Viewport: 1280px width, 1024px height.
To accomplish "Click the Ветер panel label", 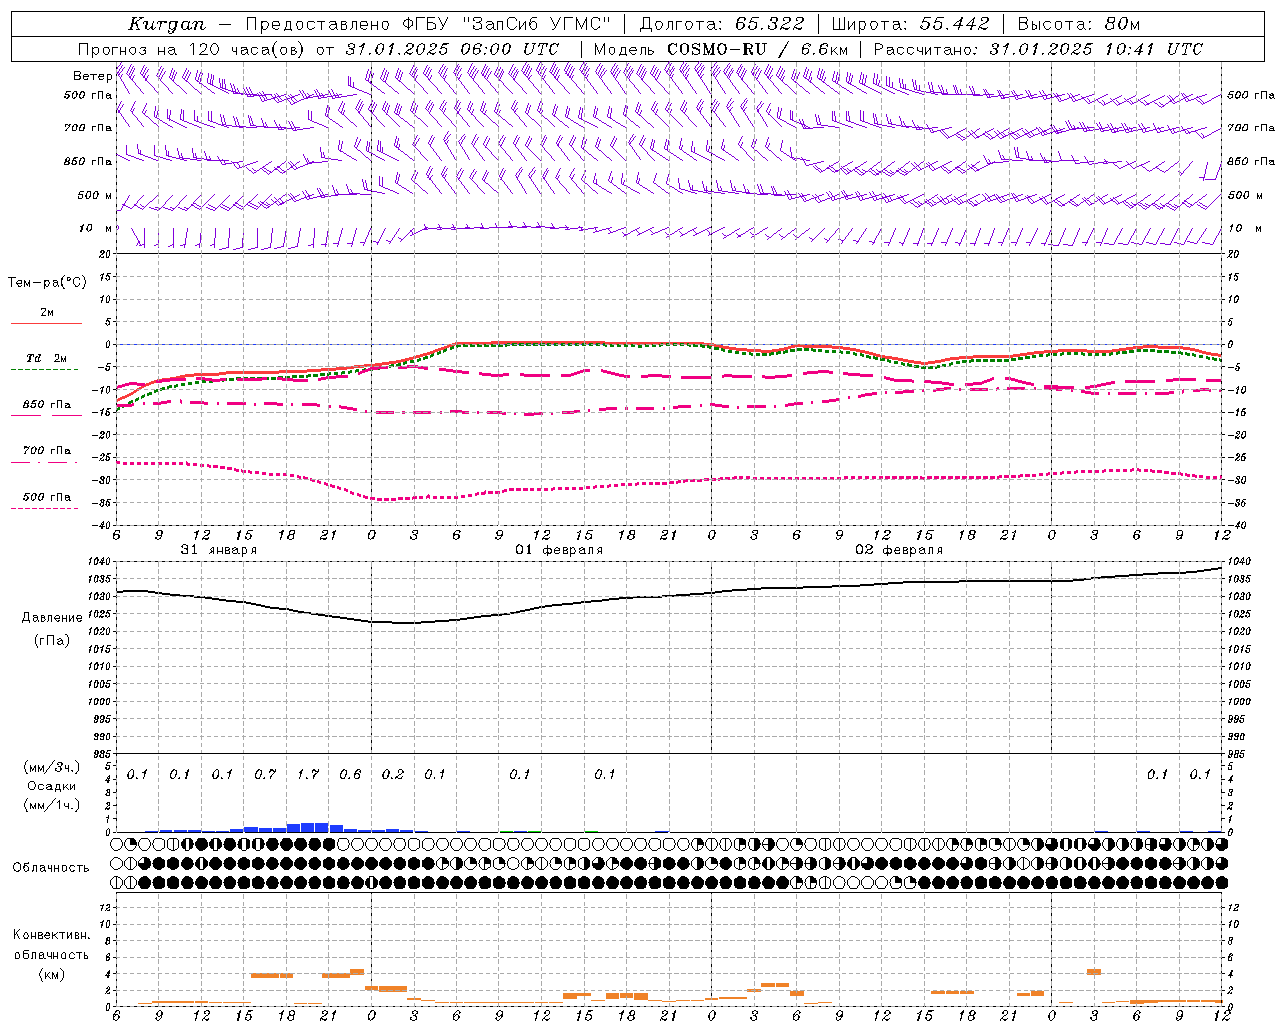I will [x=92, y=76].
